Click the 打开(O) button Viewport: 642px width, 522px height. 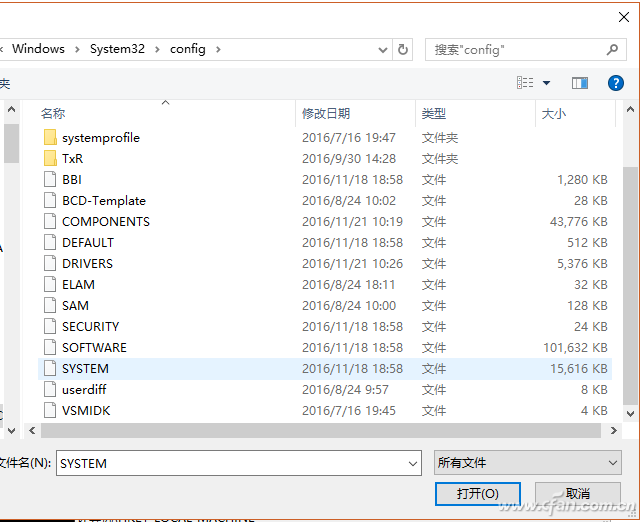(478, 494)
